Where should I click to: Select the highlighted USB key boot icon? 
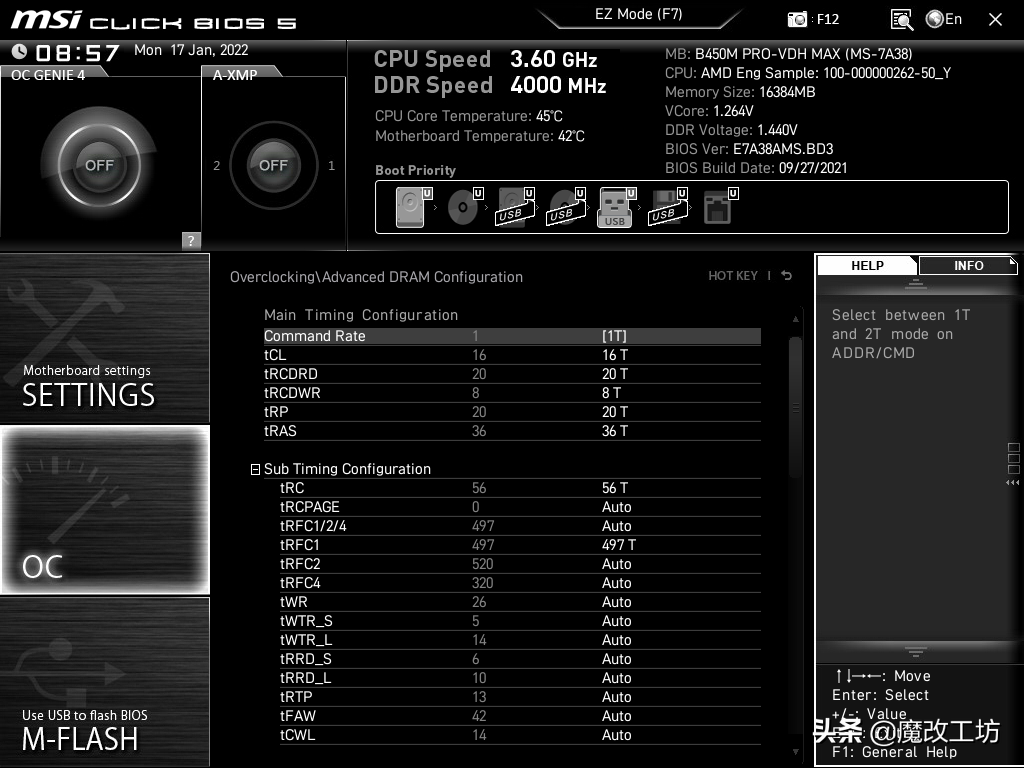(x=616, y=207)
